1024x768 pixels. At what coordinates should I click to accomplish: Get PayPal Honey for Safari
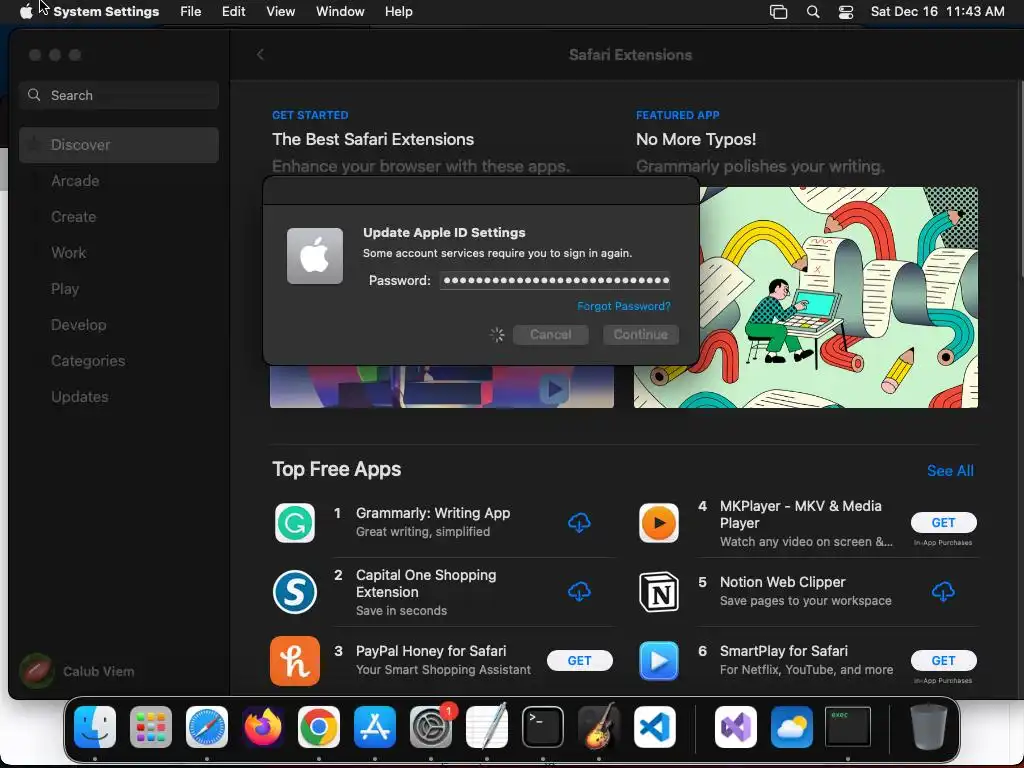579,661
